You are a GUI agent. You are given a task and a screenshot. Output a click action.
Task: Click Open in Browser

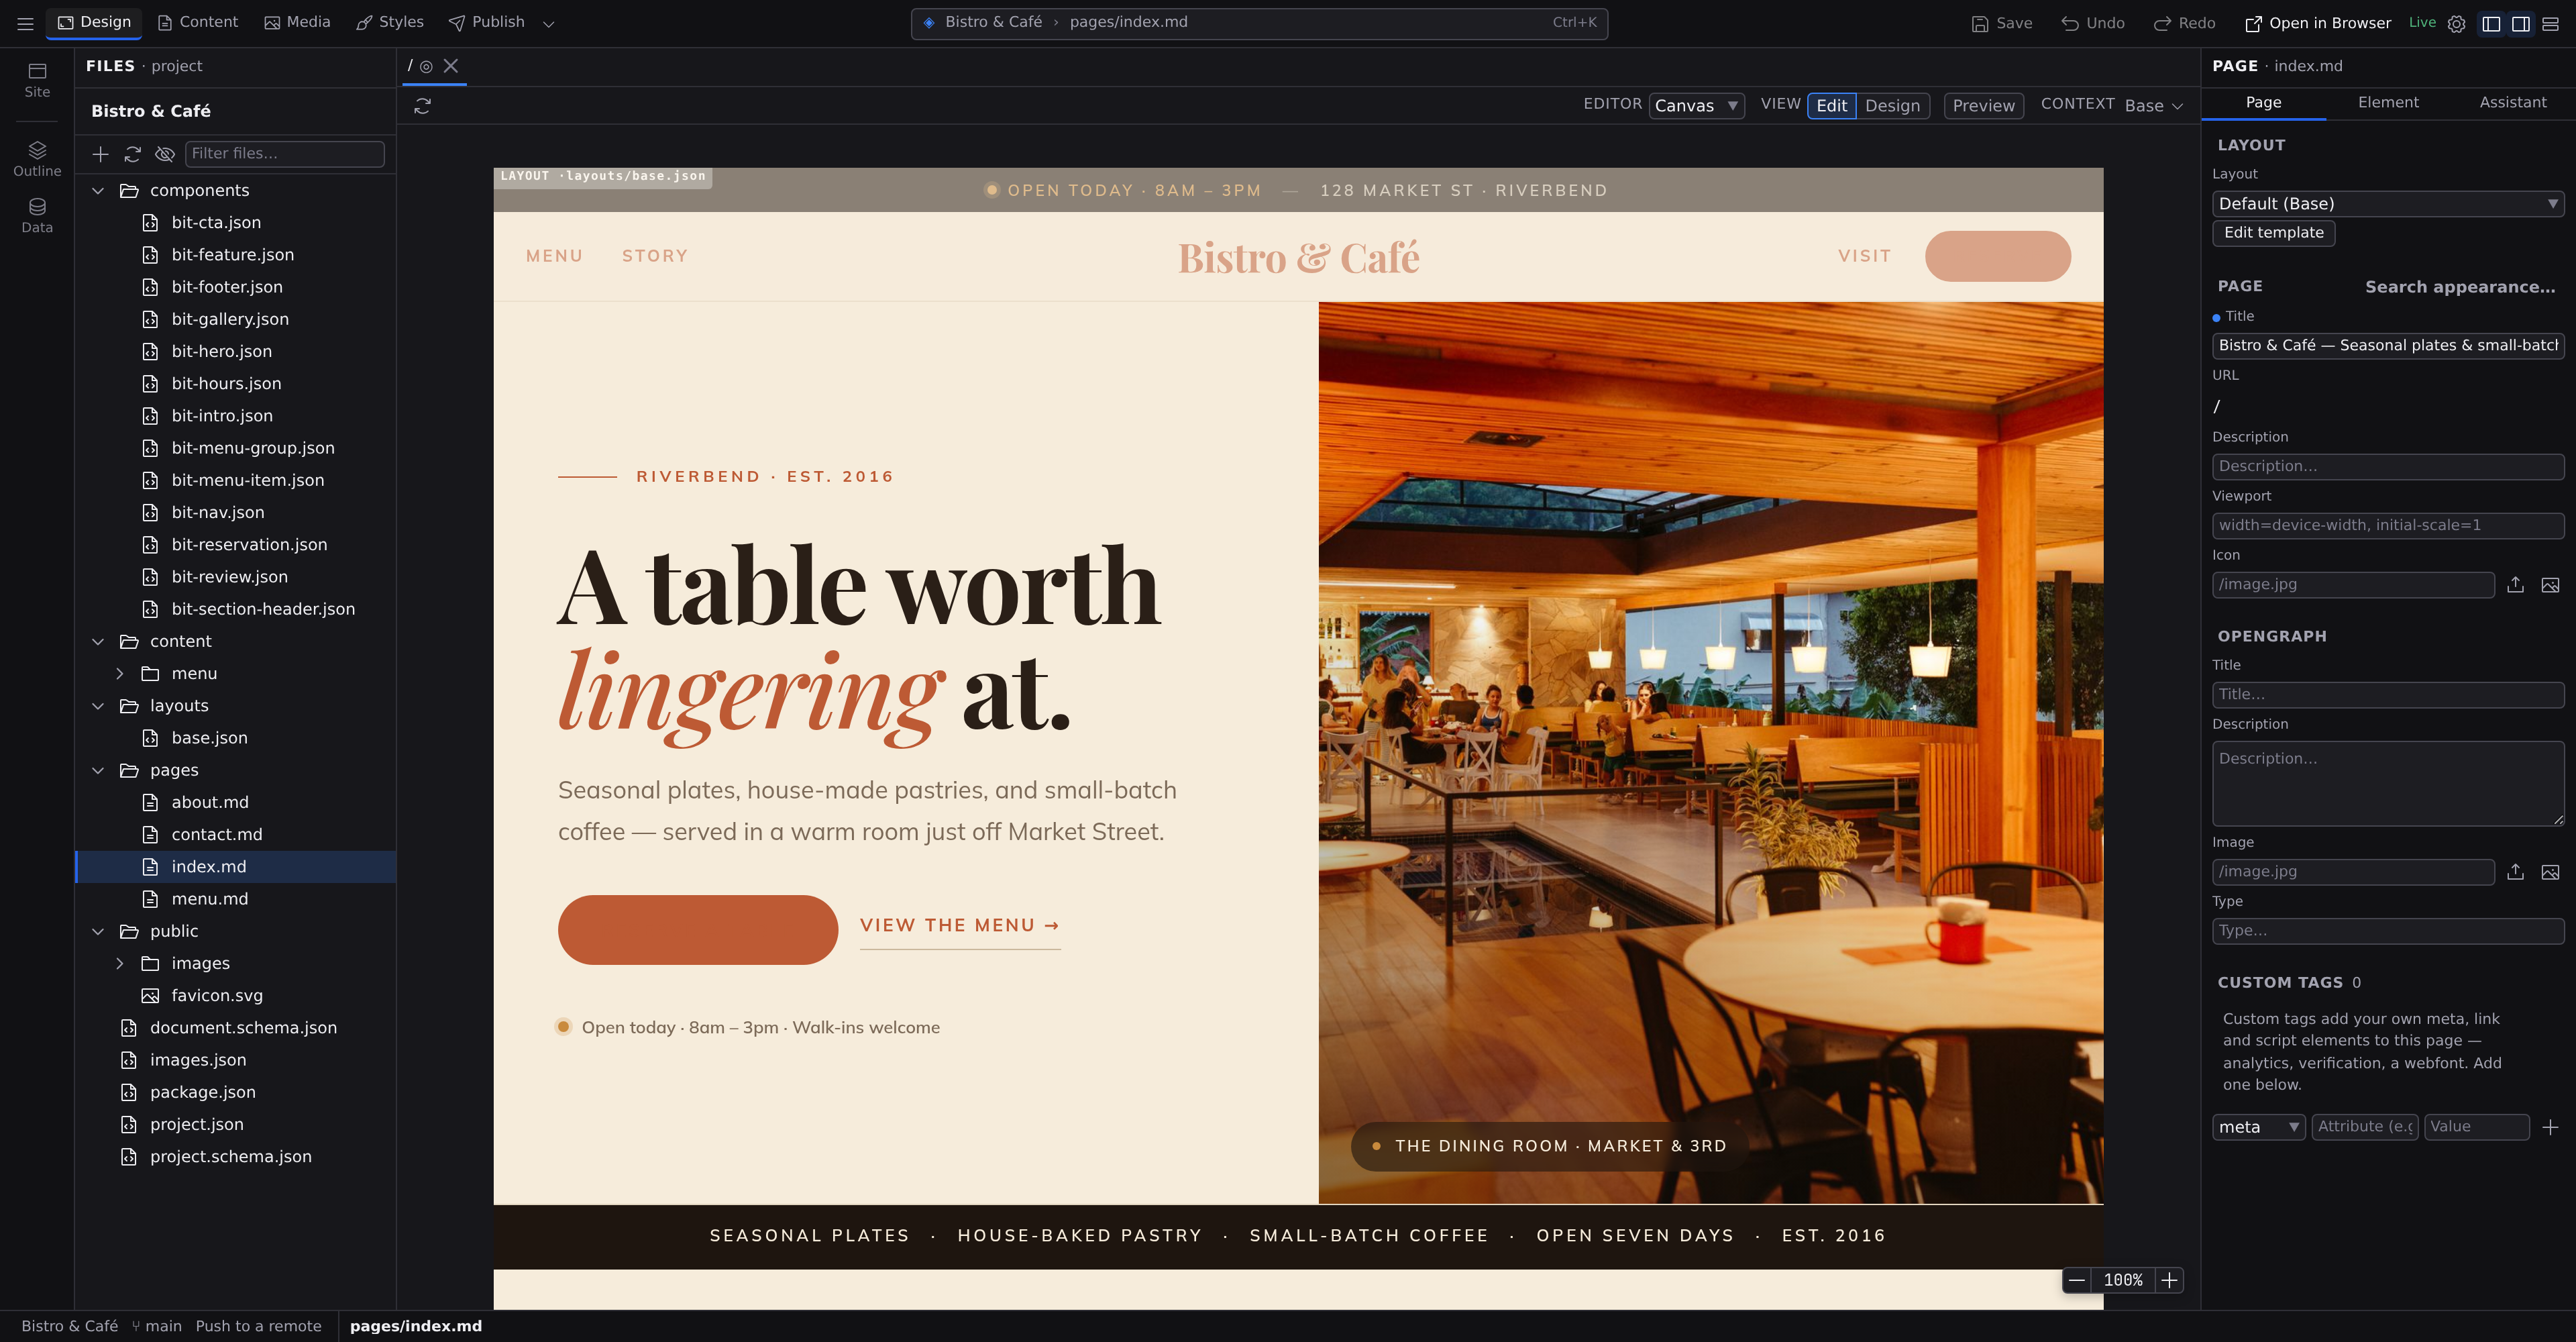click(2318, 23)
